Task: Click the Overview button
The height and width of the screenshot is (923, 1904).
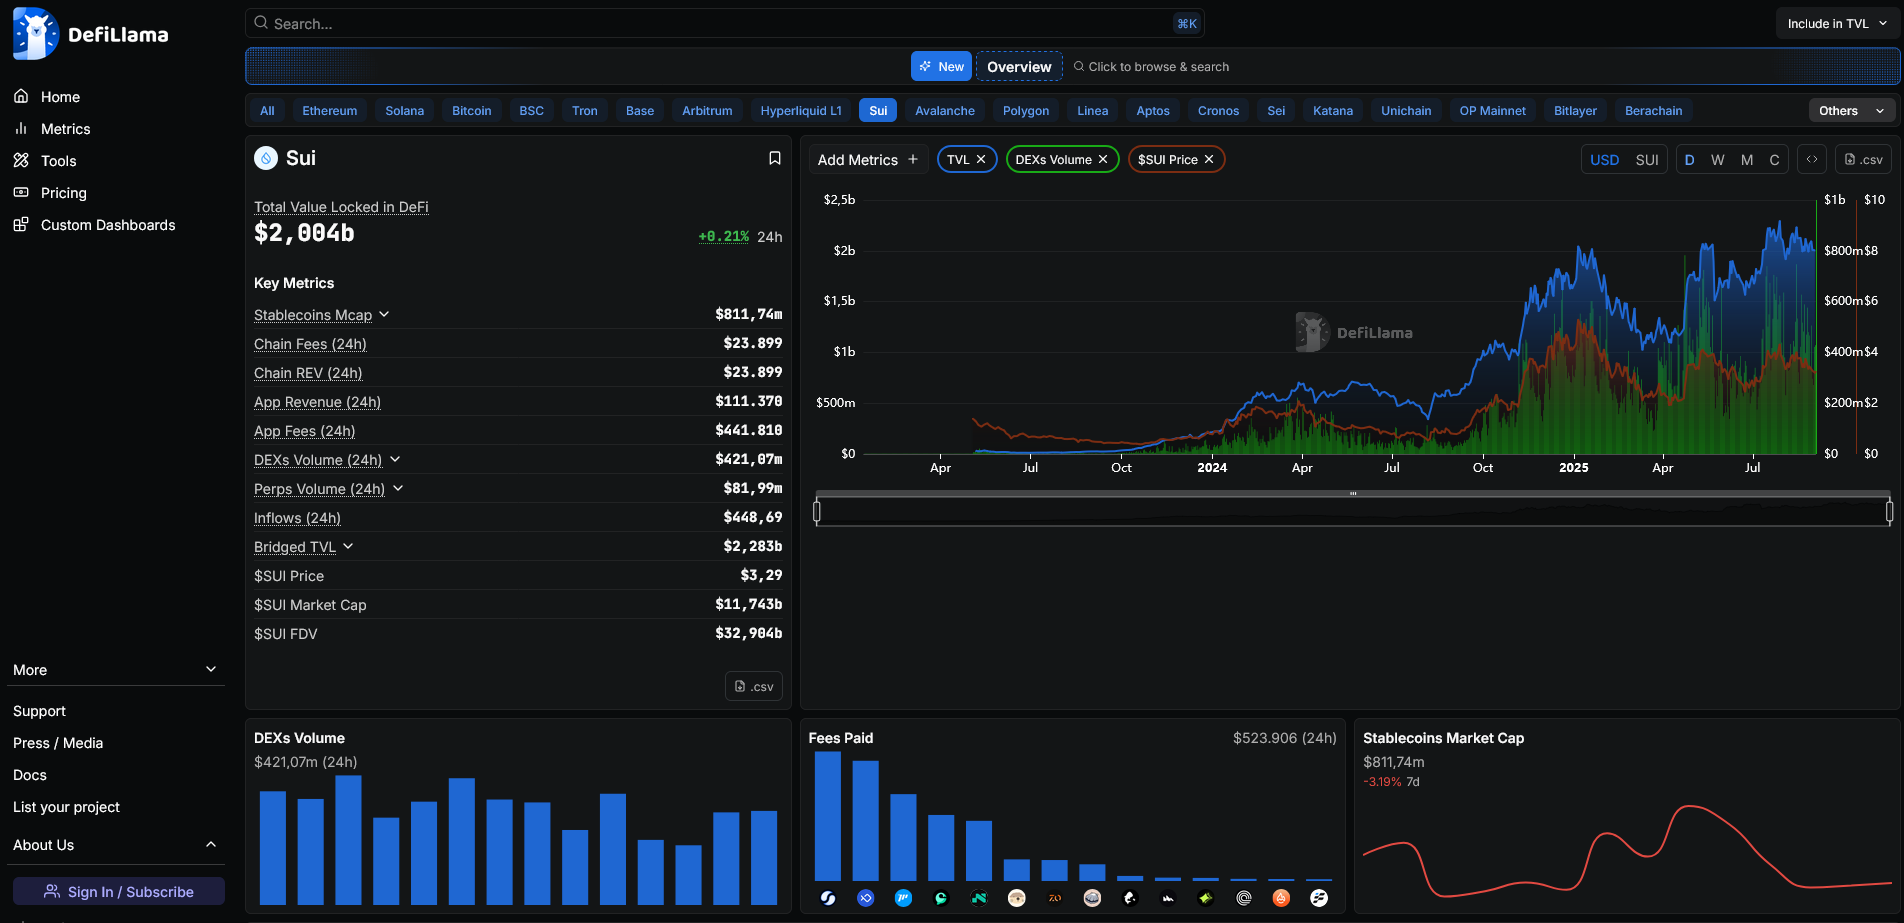Action: click(1019, 66)
